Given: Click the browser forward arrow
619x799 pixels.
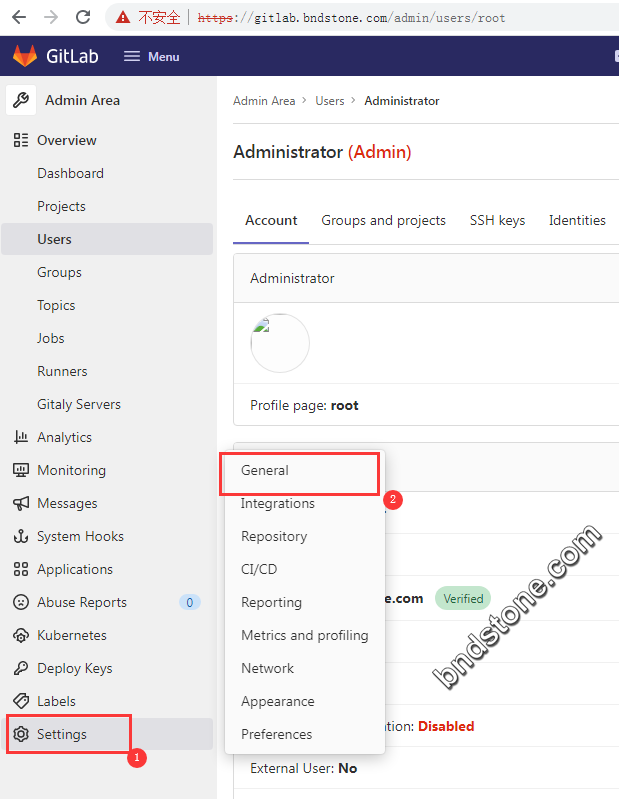Looking at the screenshot, I should pyautogui.click(x=51, y=17).
